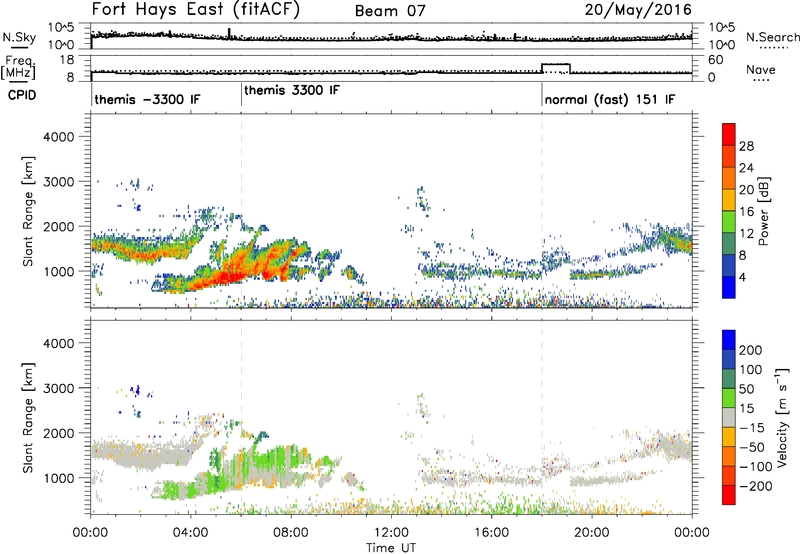This screenshot has height=554, width=800.
Task: Click the '3000' tick on the velocity panel axis
Action: pyautogui.click(x=59, y=388)
